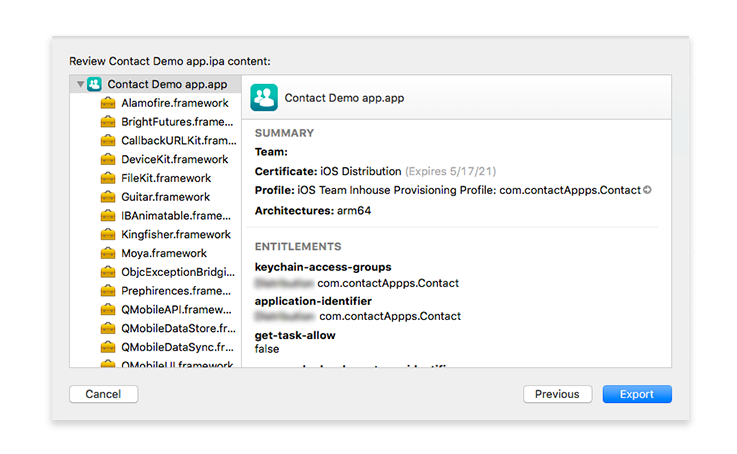Click the Kingfisher.framework briefcase icon
This screenshot has height=454, width=737.
pos(108,235)
